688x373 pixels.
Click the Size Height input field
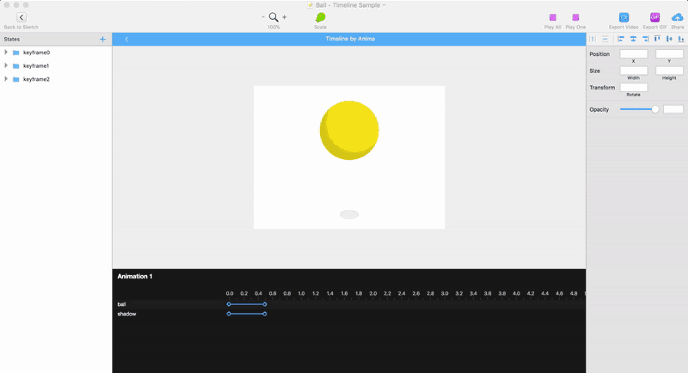coord(669,71)
